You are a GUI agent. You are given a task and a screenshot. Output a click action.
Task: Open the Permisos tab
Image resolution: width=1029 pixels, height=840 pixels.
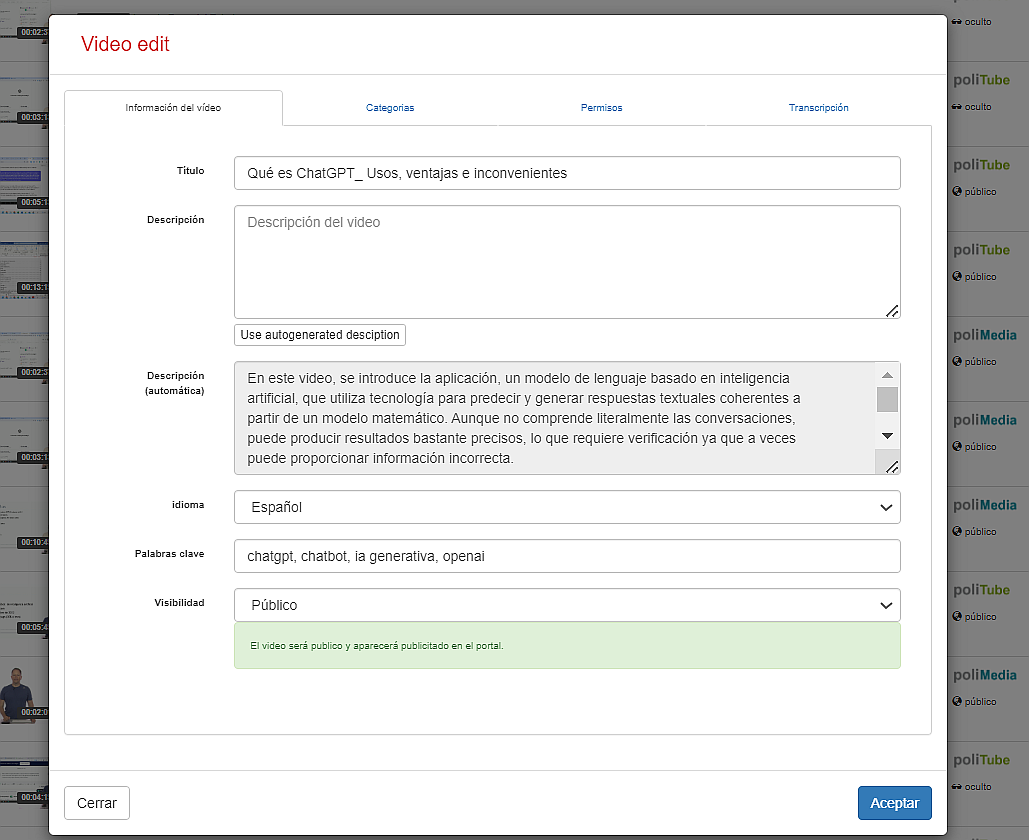coord(601,108)
